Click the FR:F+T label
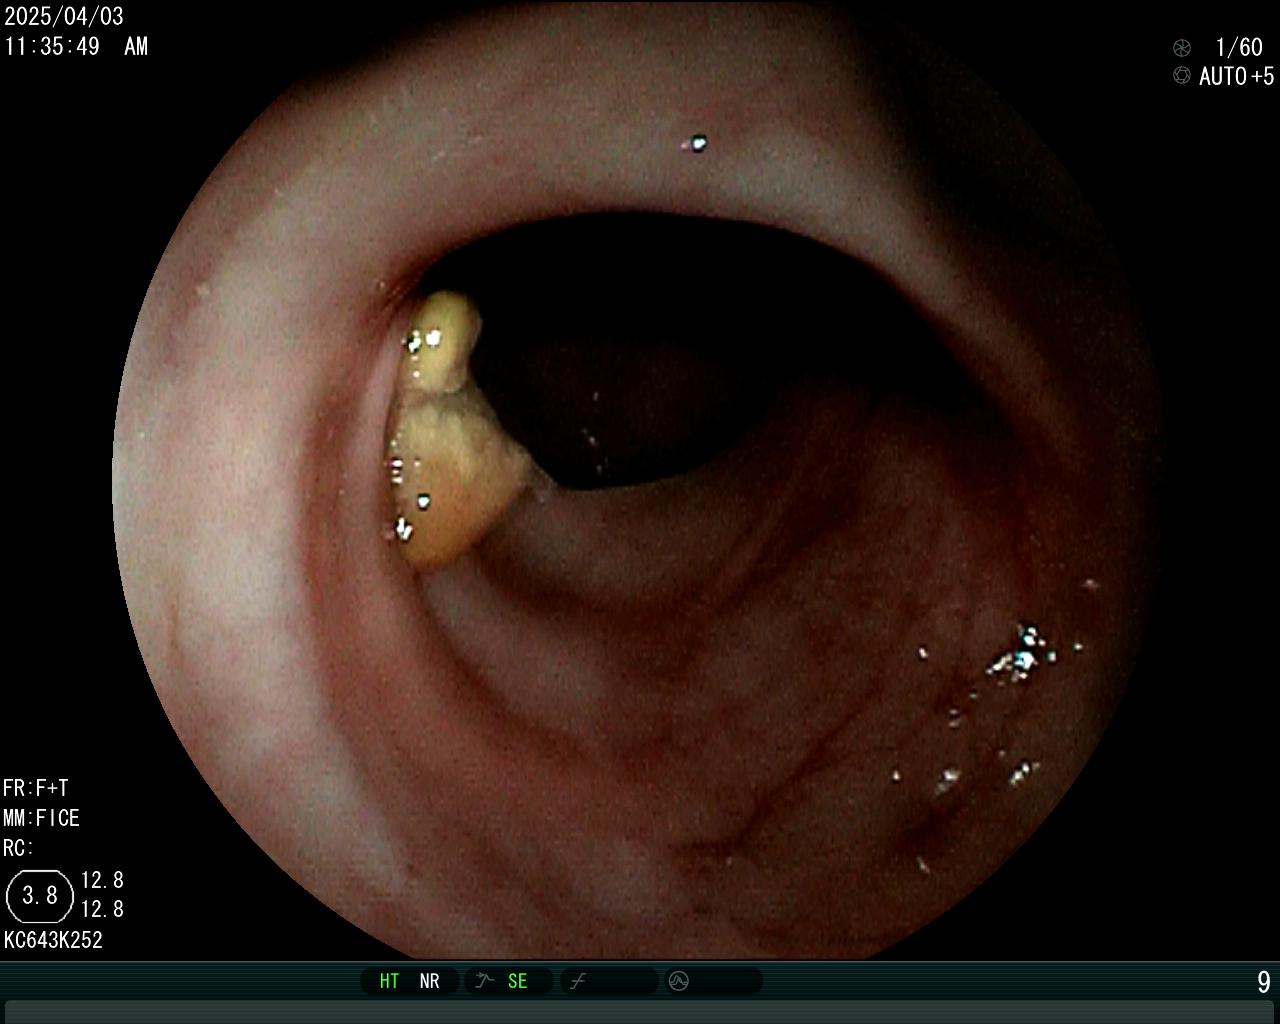The image size is (1280, 1024). pos(36,788)
